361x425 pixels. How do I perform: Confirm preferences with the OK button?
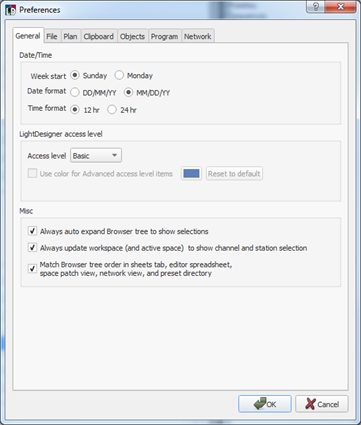tap(265, 404)
